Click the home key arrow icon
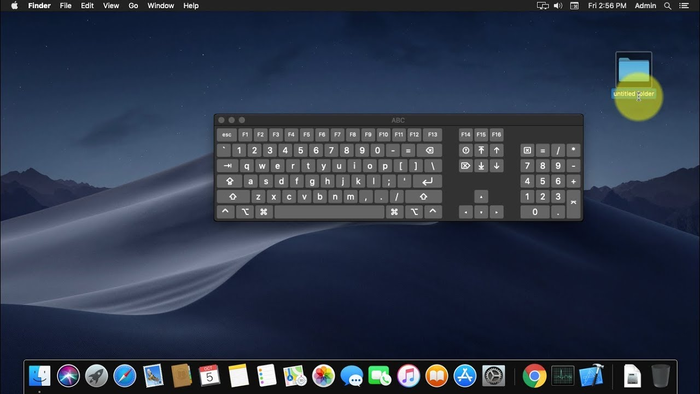The width and height of the screenshot is (700, 394). tap(481, 150)
